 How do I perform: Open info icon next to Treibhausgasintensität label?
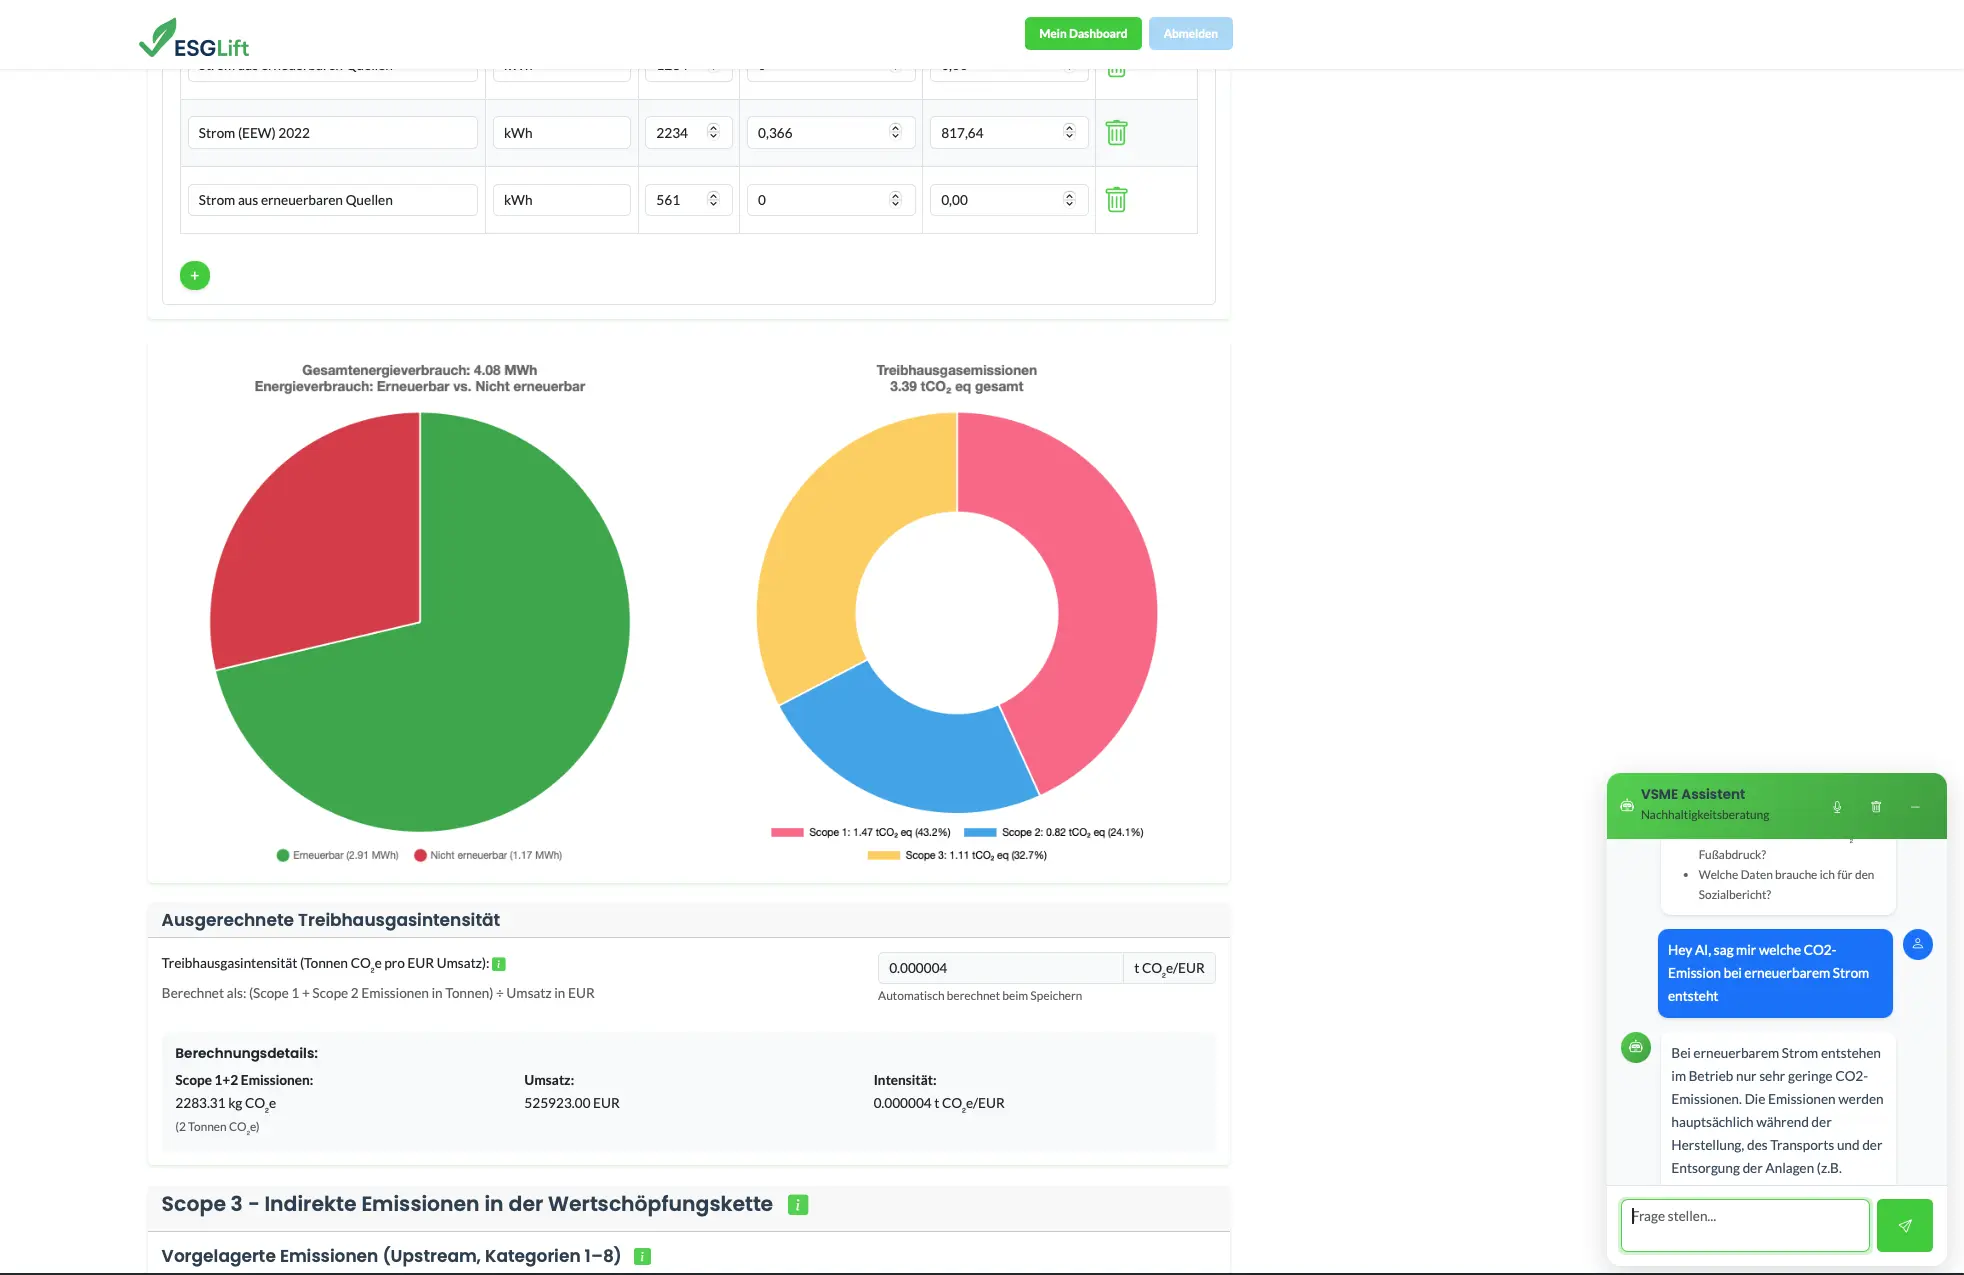coord(499,964)
